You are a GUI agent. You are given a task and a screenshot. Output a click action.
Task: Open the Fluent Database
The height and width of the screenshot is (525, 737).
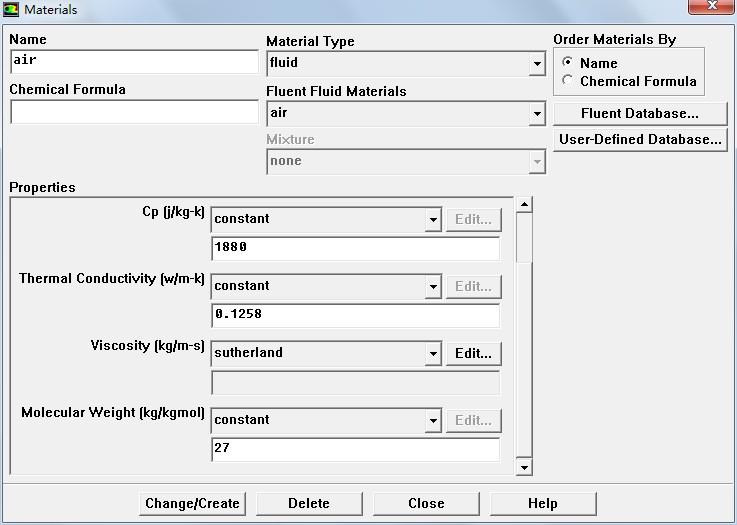[x=639, y=113]
